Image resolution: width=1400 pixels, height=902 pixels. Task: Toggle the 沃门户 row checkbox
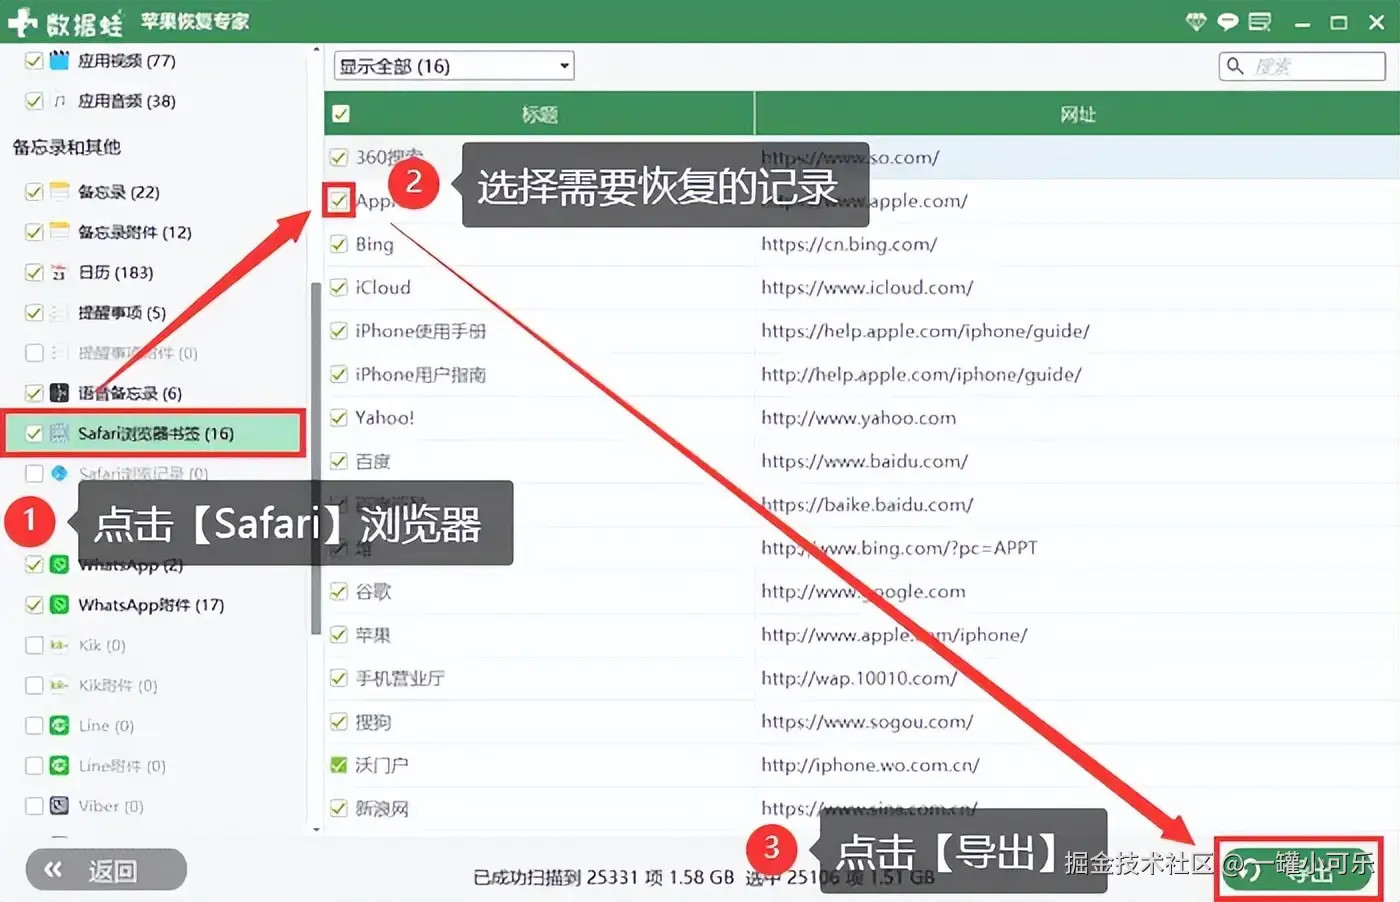tap(339, 765)
